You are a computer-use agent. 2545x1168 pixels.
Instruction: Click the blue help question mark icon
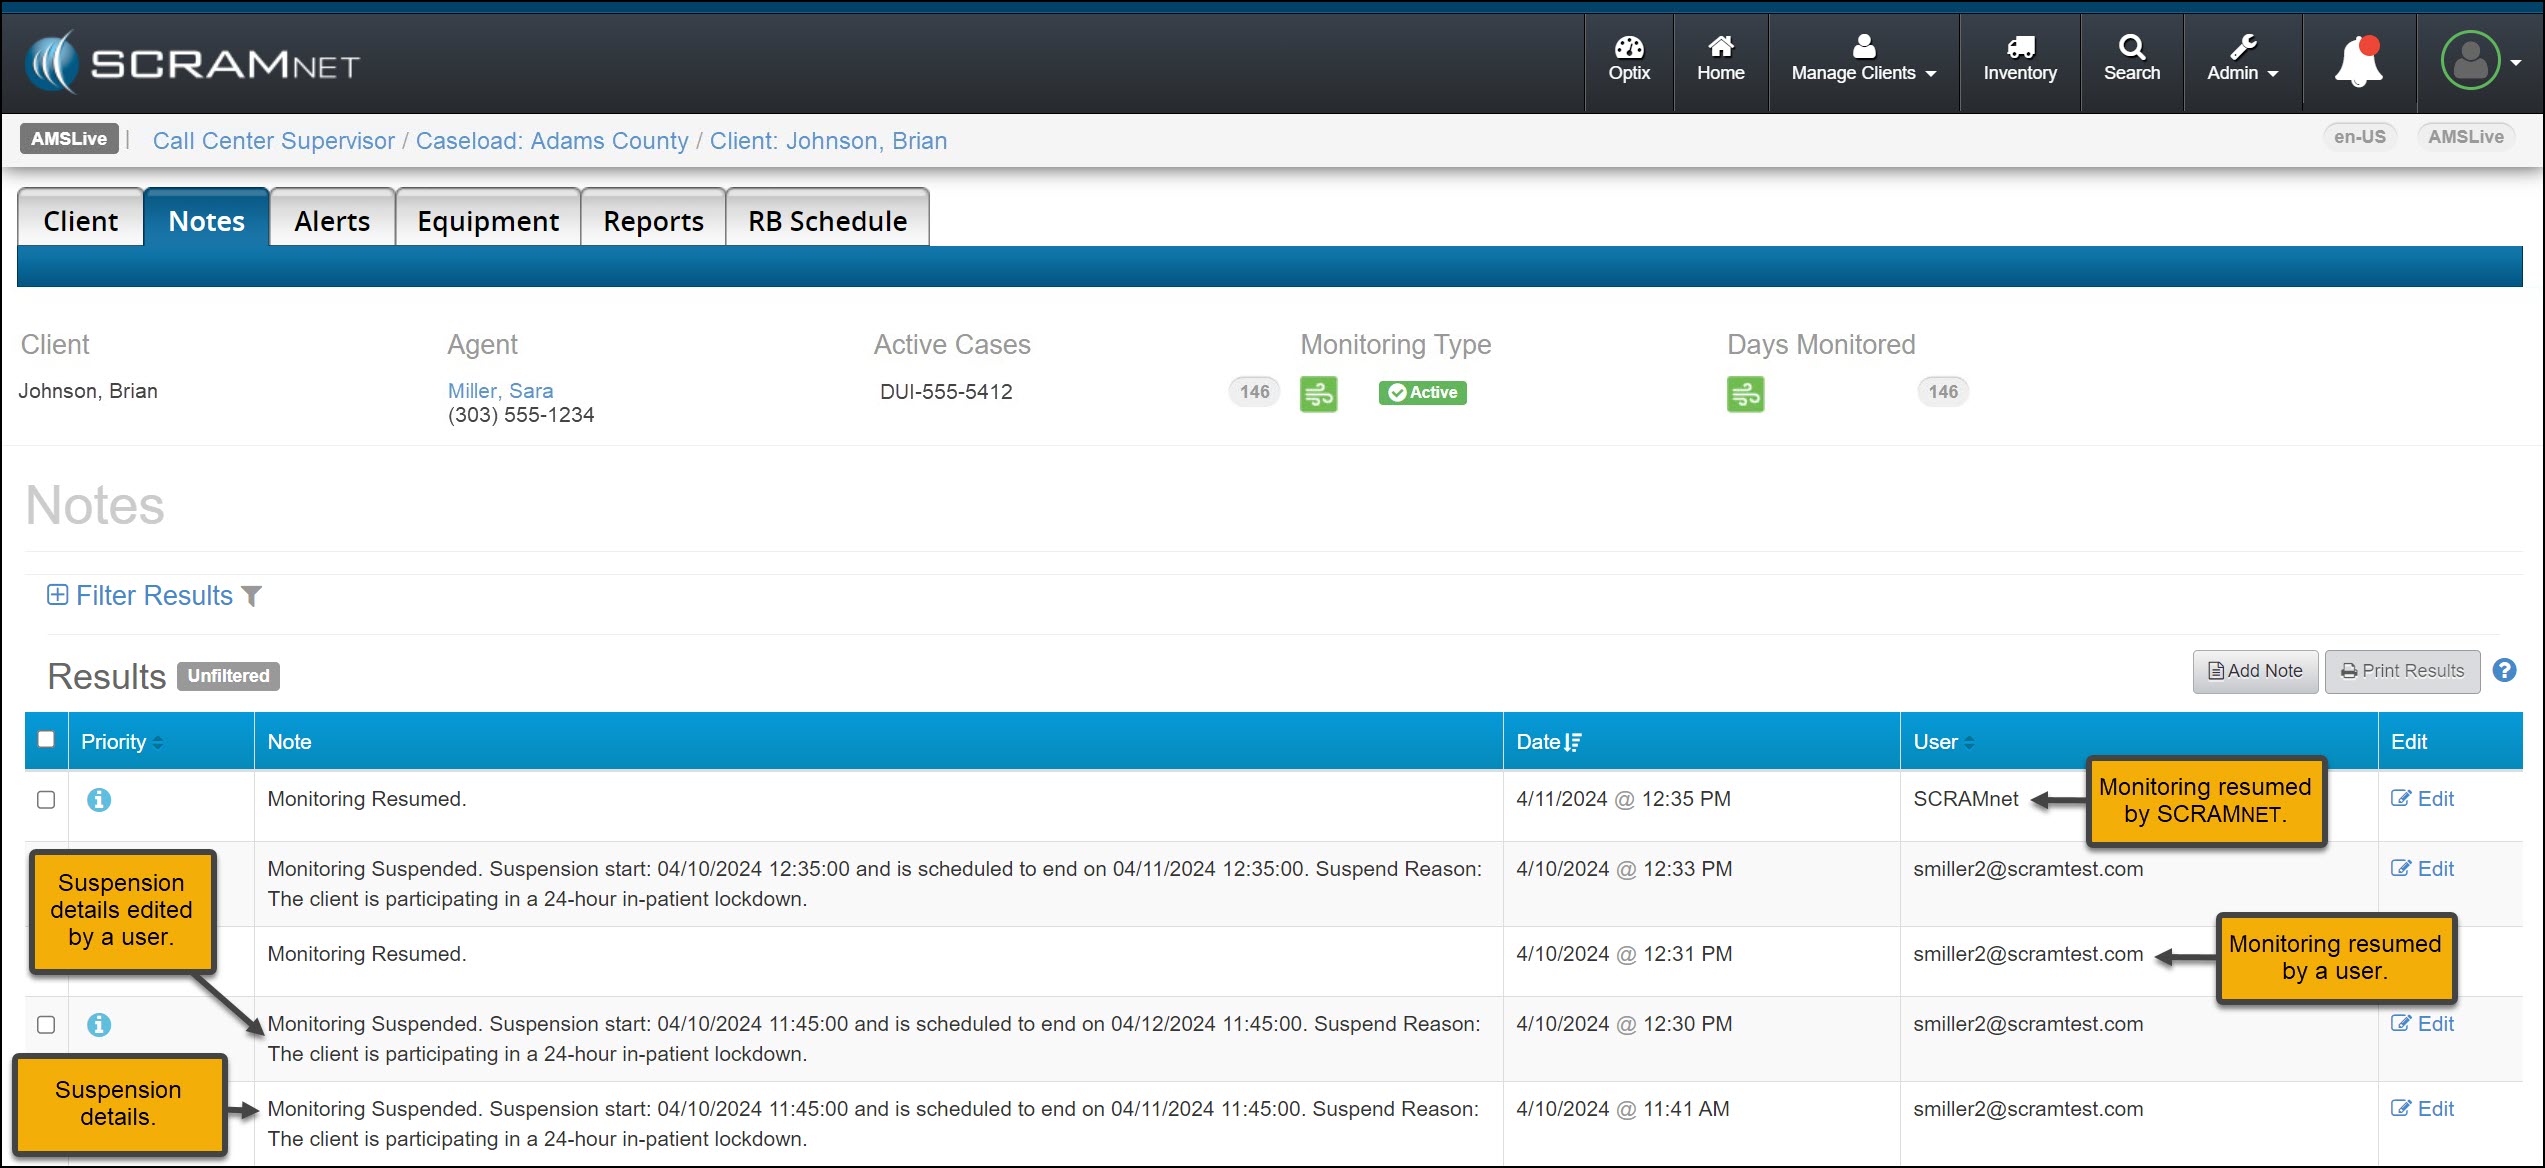coord(2504,671)
